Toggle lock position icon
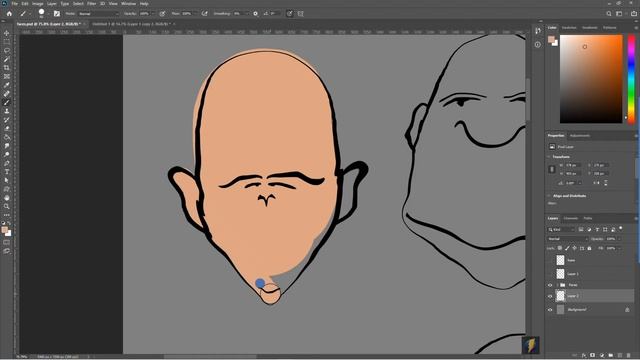The image size is (640, 360). (575, 248)
